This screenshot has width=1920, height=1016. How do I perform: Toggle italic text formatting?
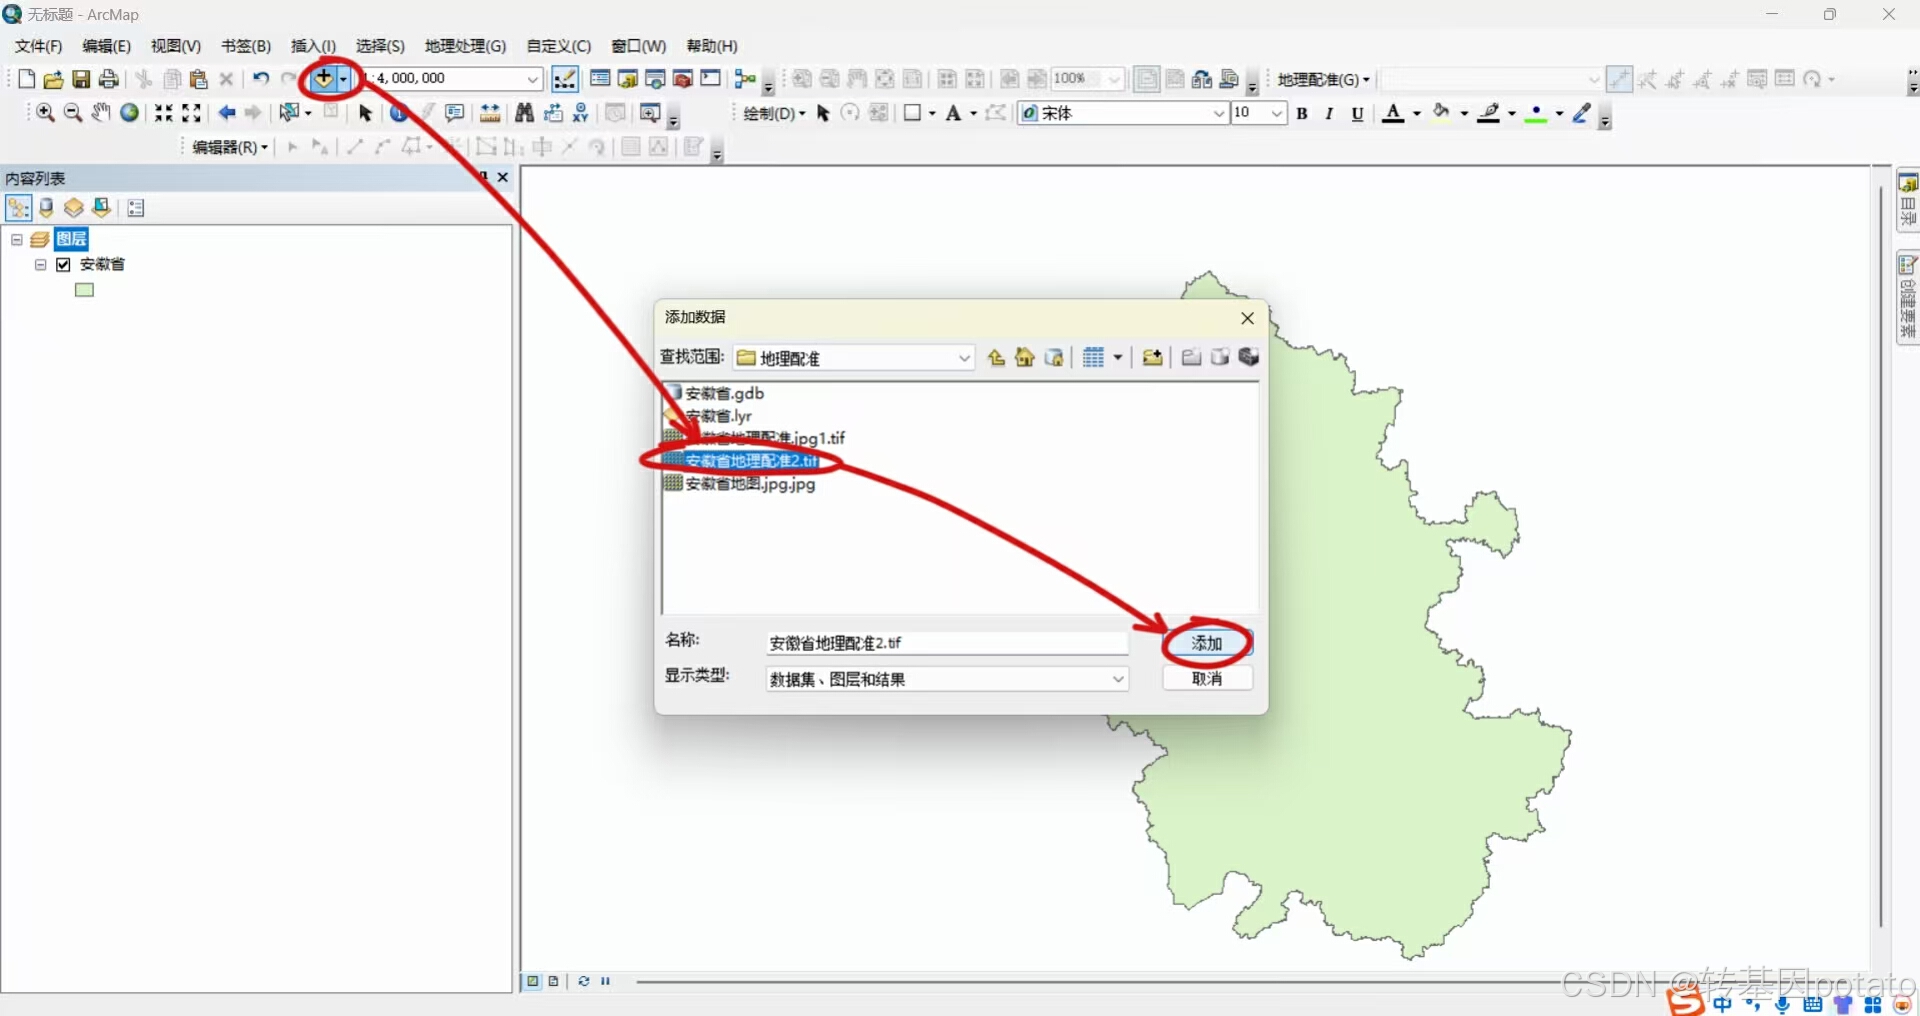(x=1329, y=114)
